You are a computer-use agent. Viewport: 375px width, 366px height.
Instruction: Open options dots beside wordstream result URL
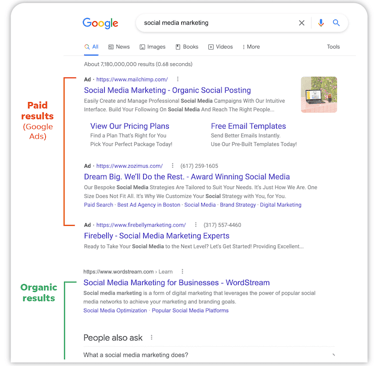pyautogui.click(x=182, y=271)
